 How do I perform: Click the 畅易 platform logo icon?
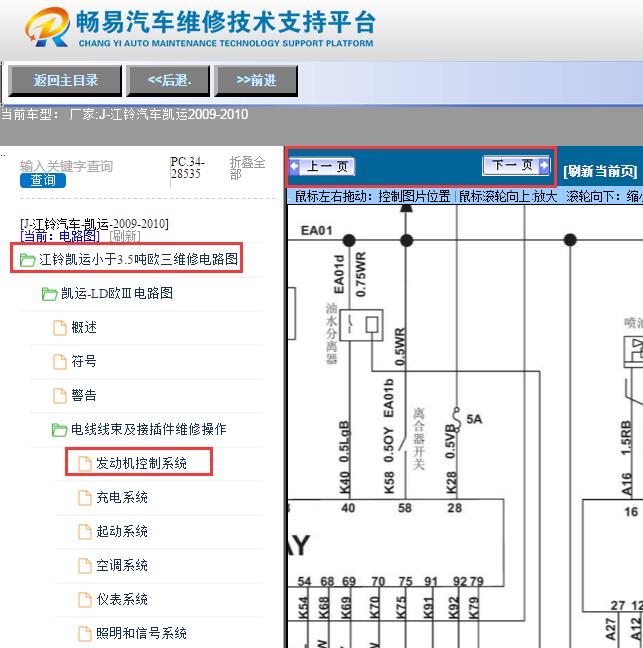48,27
